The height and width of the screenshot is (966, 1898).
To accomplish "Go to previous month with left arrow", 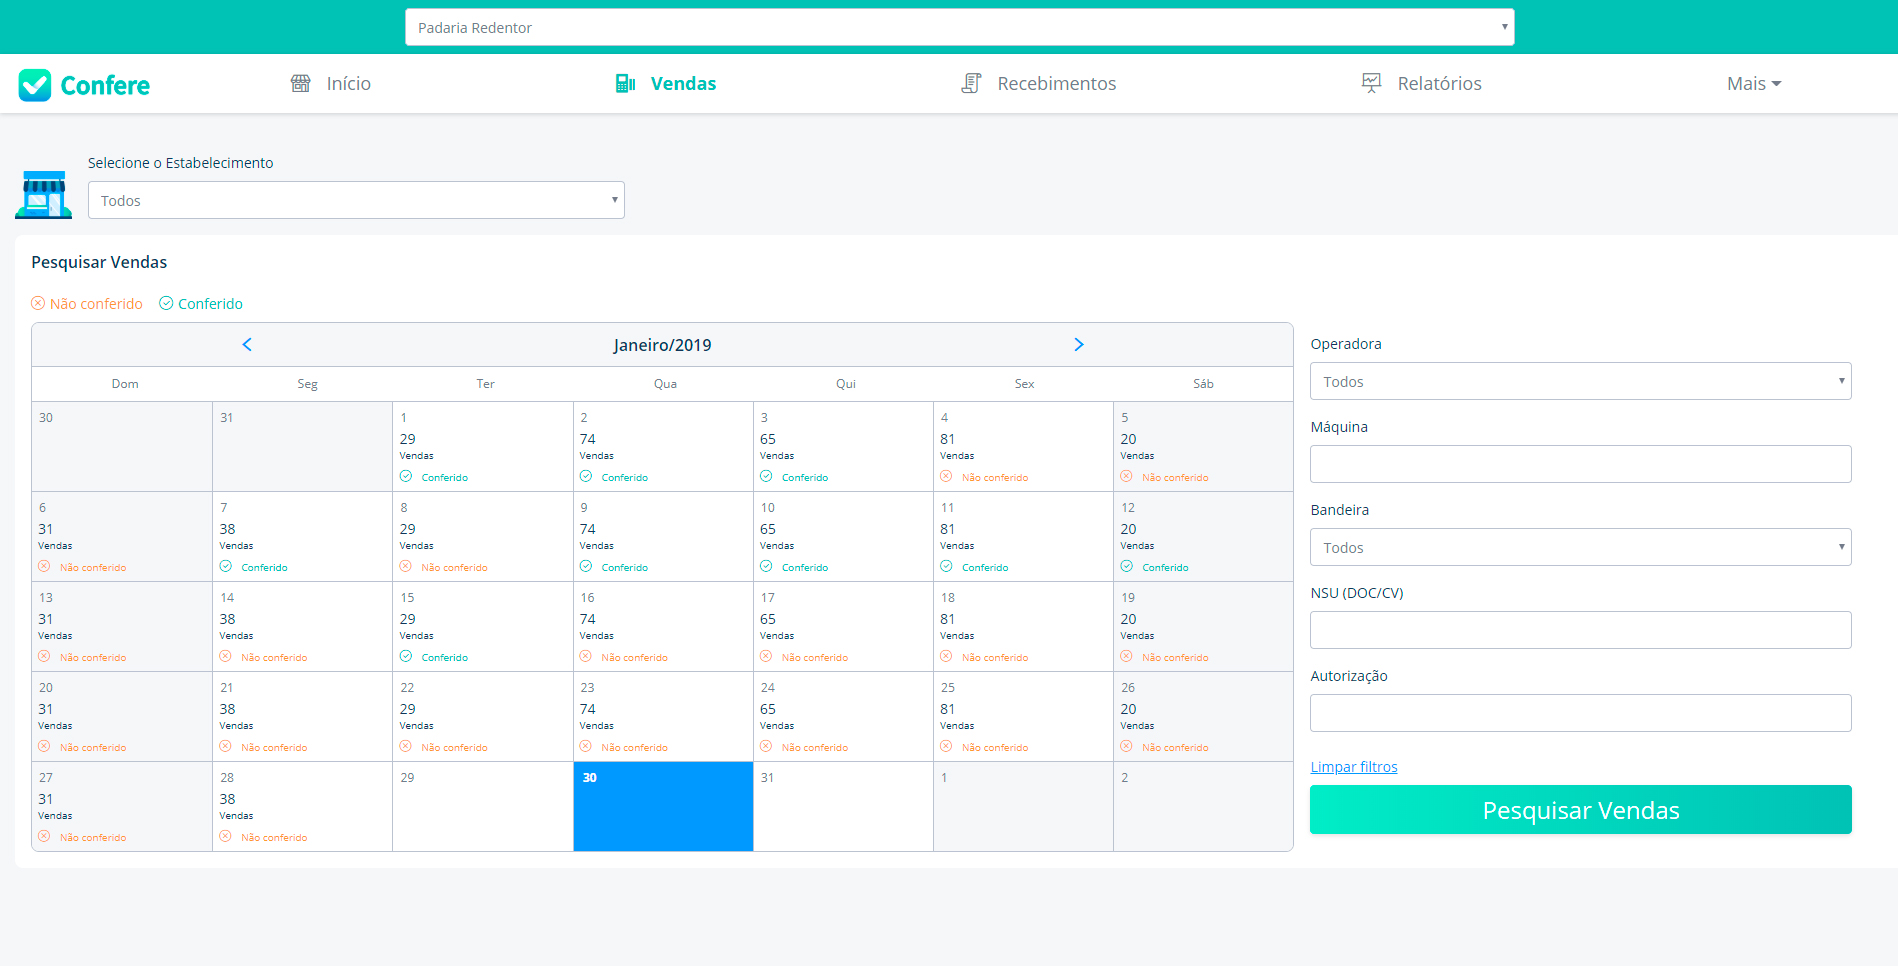I will point(247,345).
